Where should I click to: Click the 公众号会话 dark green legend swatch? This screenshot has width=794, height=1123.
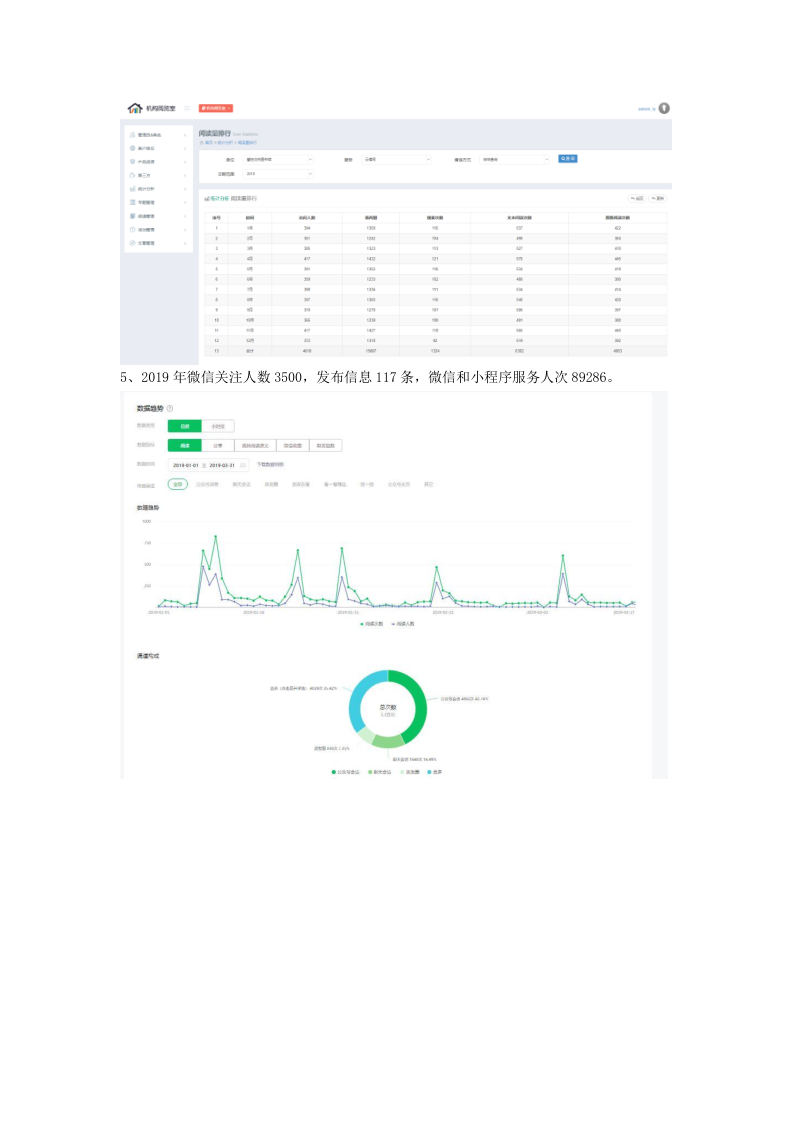(334, 772)
